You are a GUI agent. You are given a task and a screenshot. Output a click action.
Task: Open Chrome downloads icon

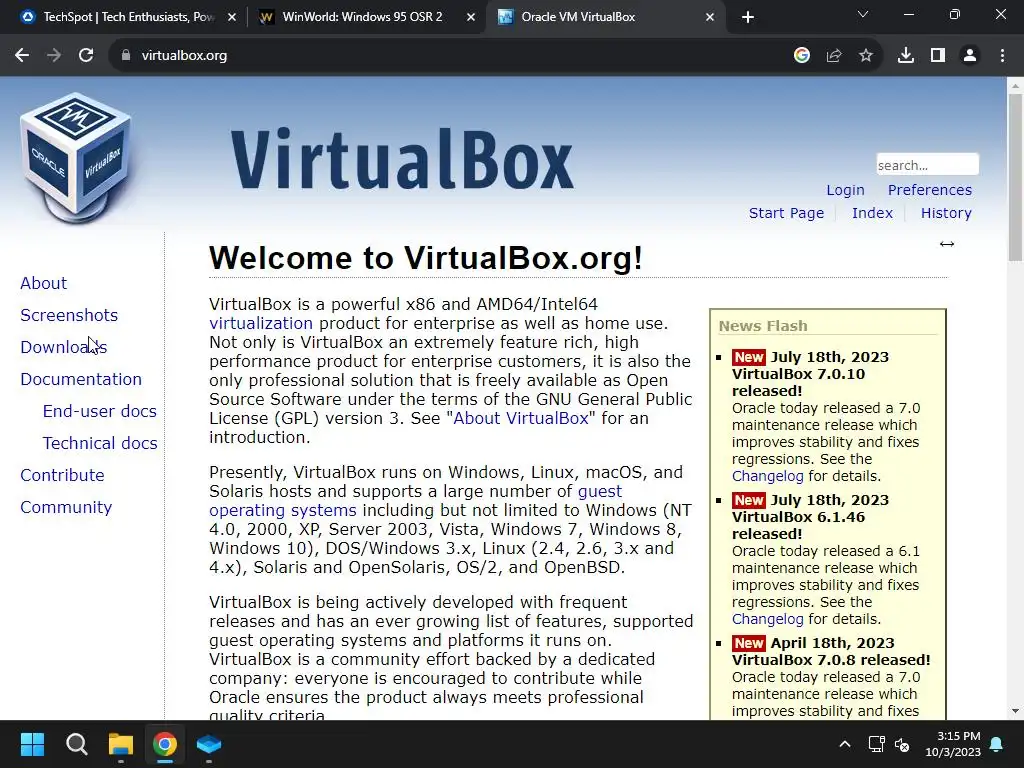pos(906,56)
